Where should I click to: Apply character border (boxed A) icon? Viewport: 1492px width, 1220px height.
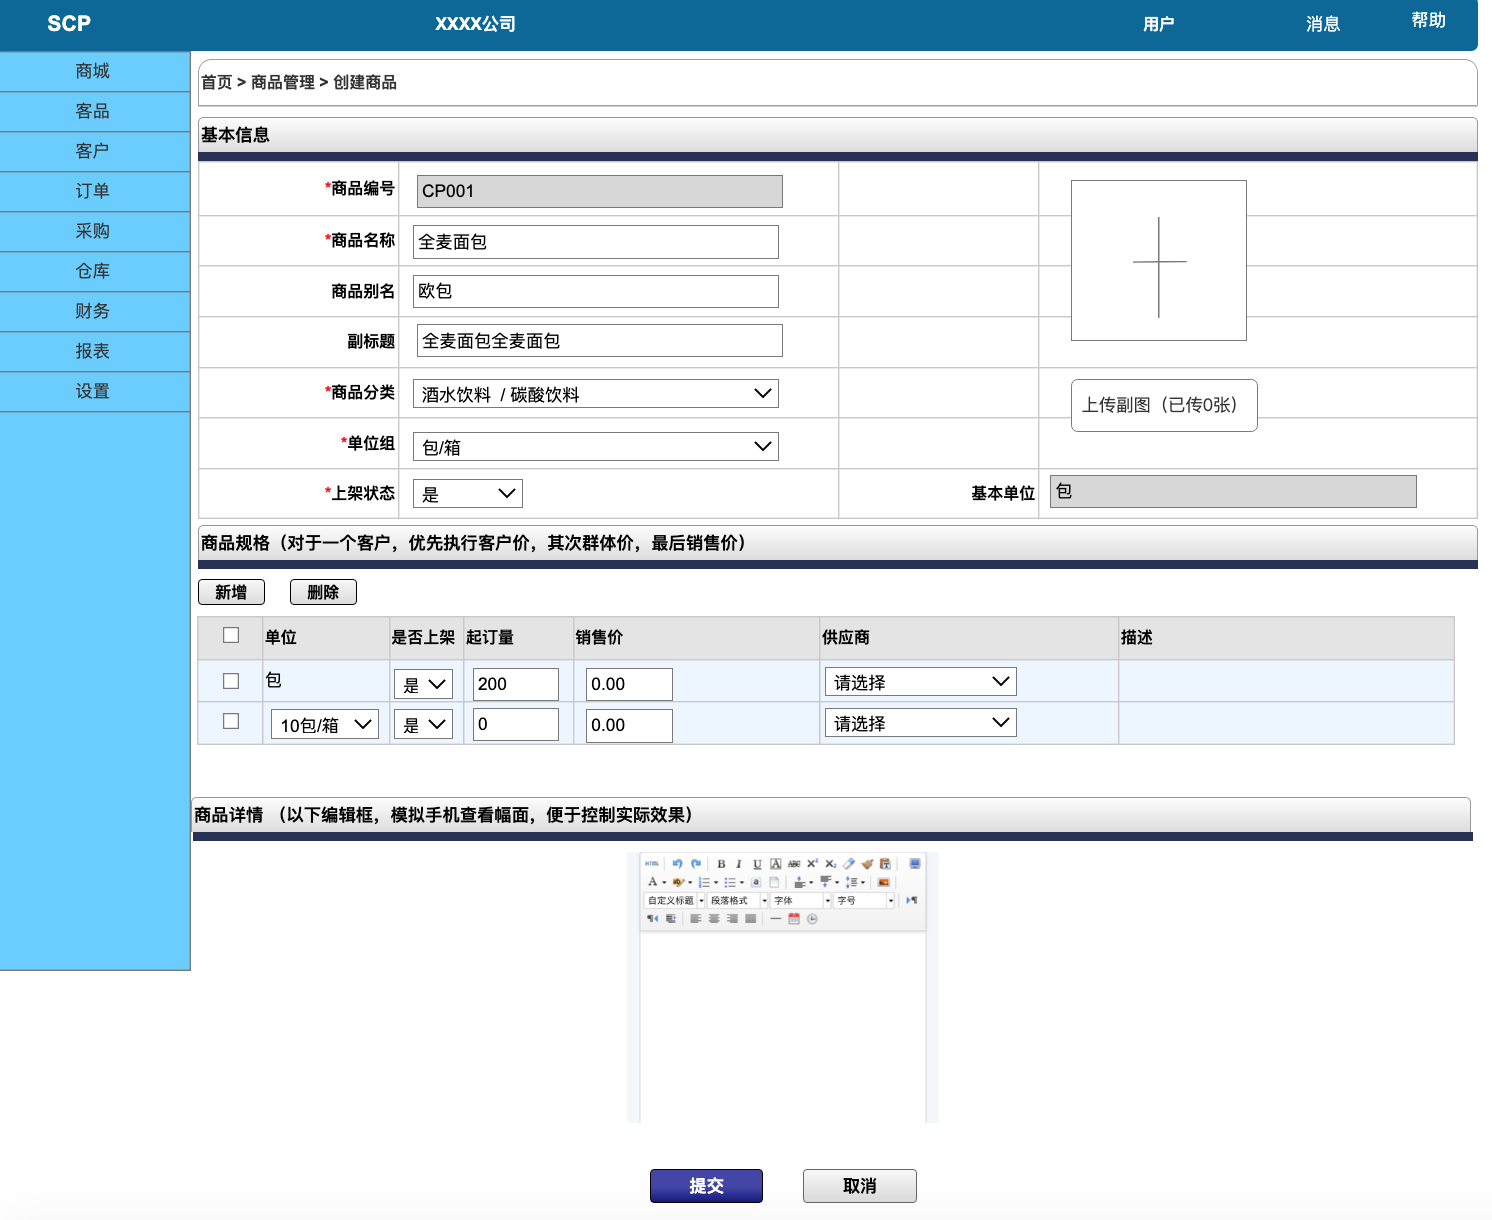(x=775, y=864)
